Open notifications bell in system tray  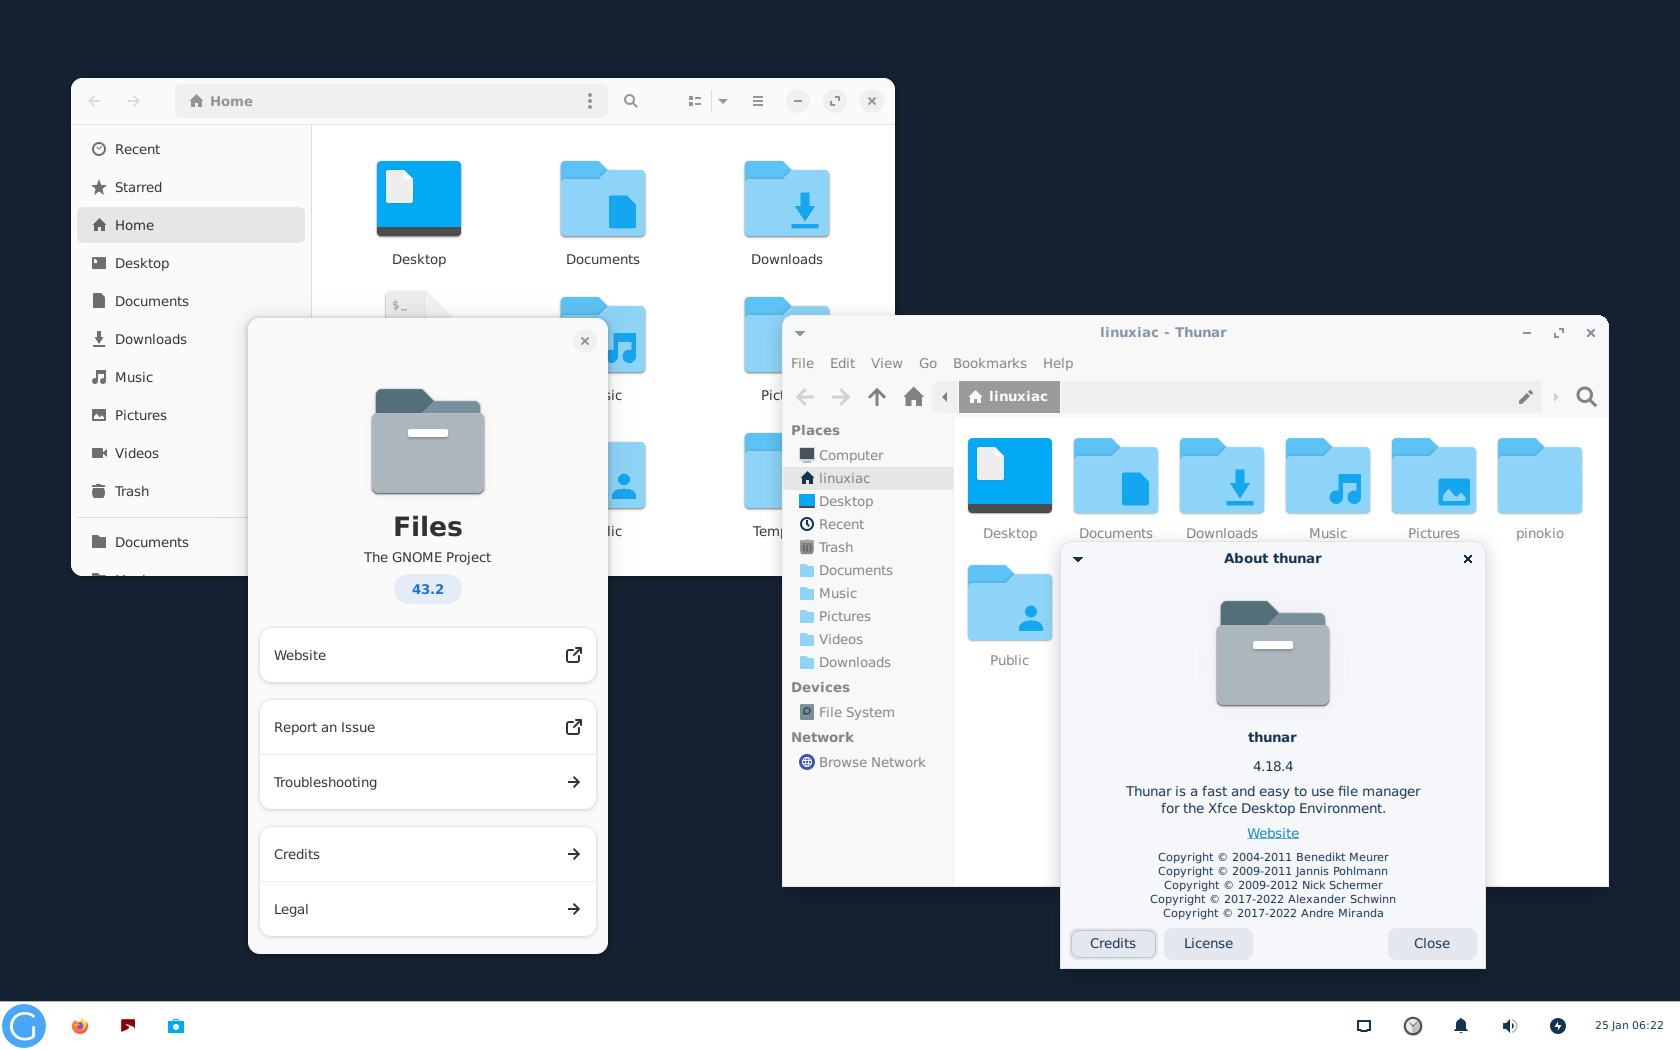[1461, 1026]
